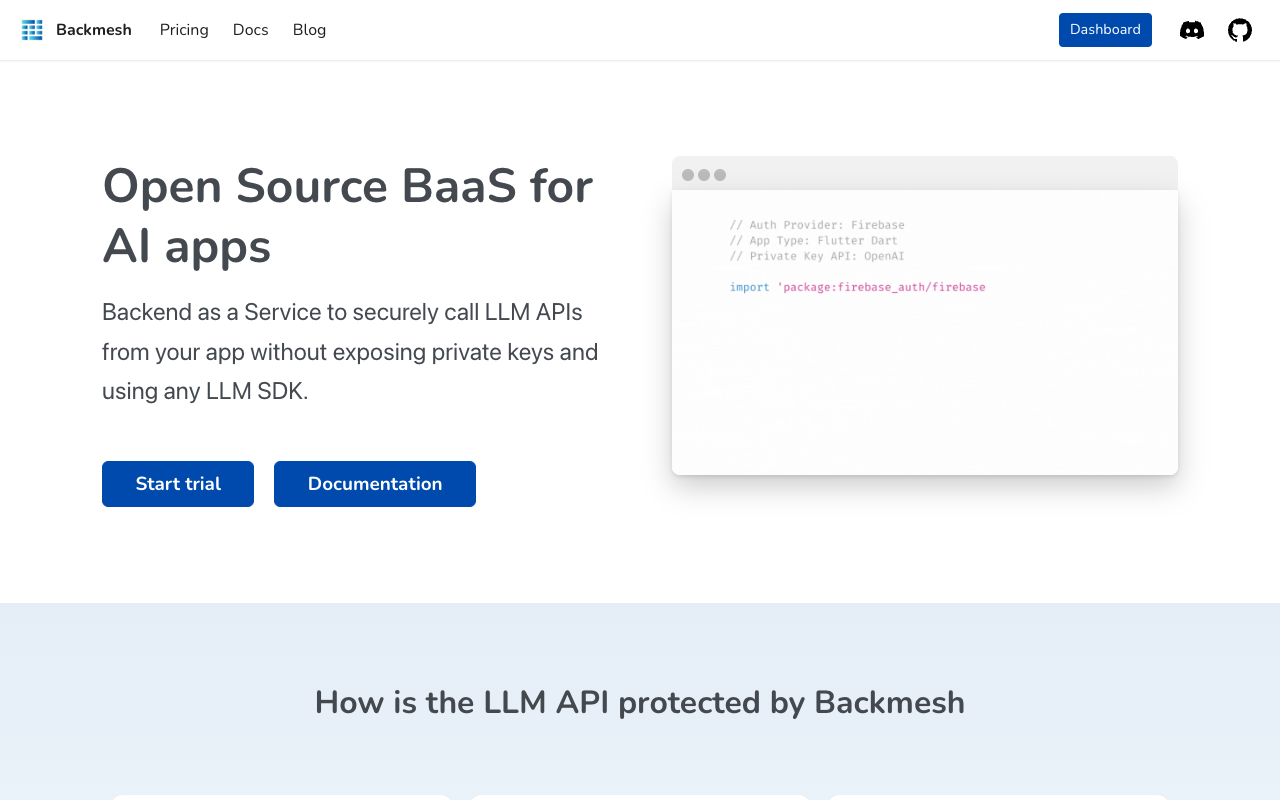
Task: Click the Backmesh brand name
Action: point(94,30)
